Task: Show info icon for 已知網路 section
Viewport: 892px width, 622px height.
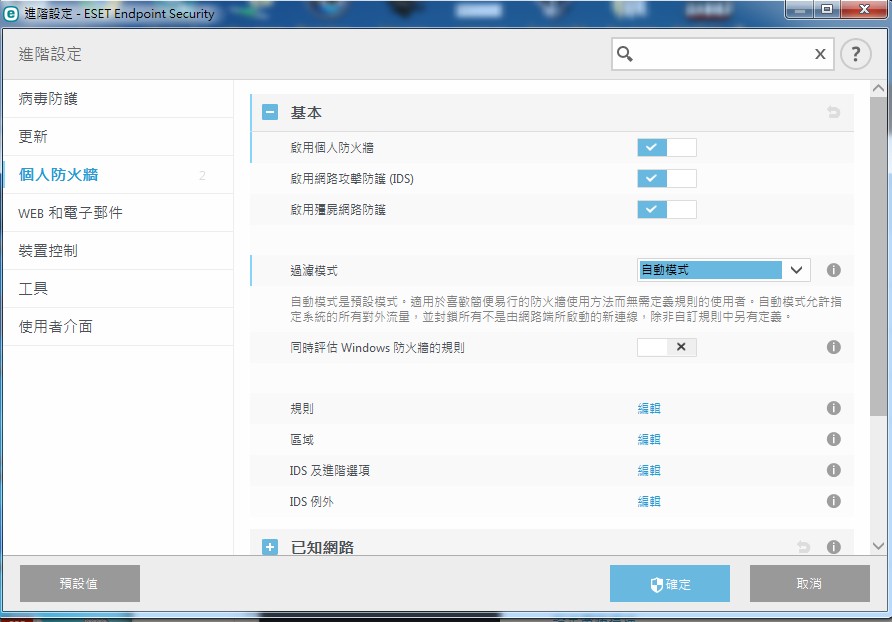Action: (x=833, y=547)
